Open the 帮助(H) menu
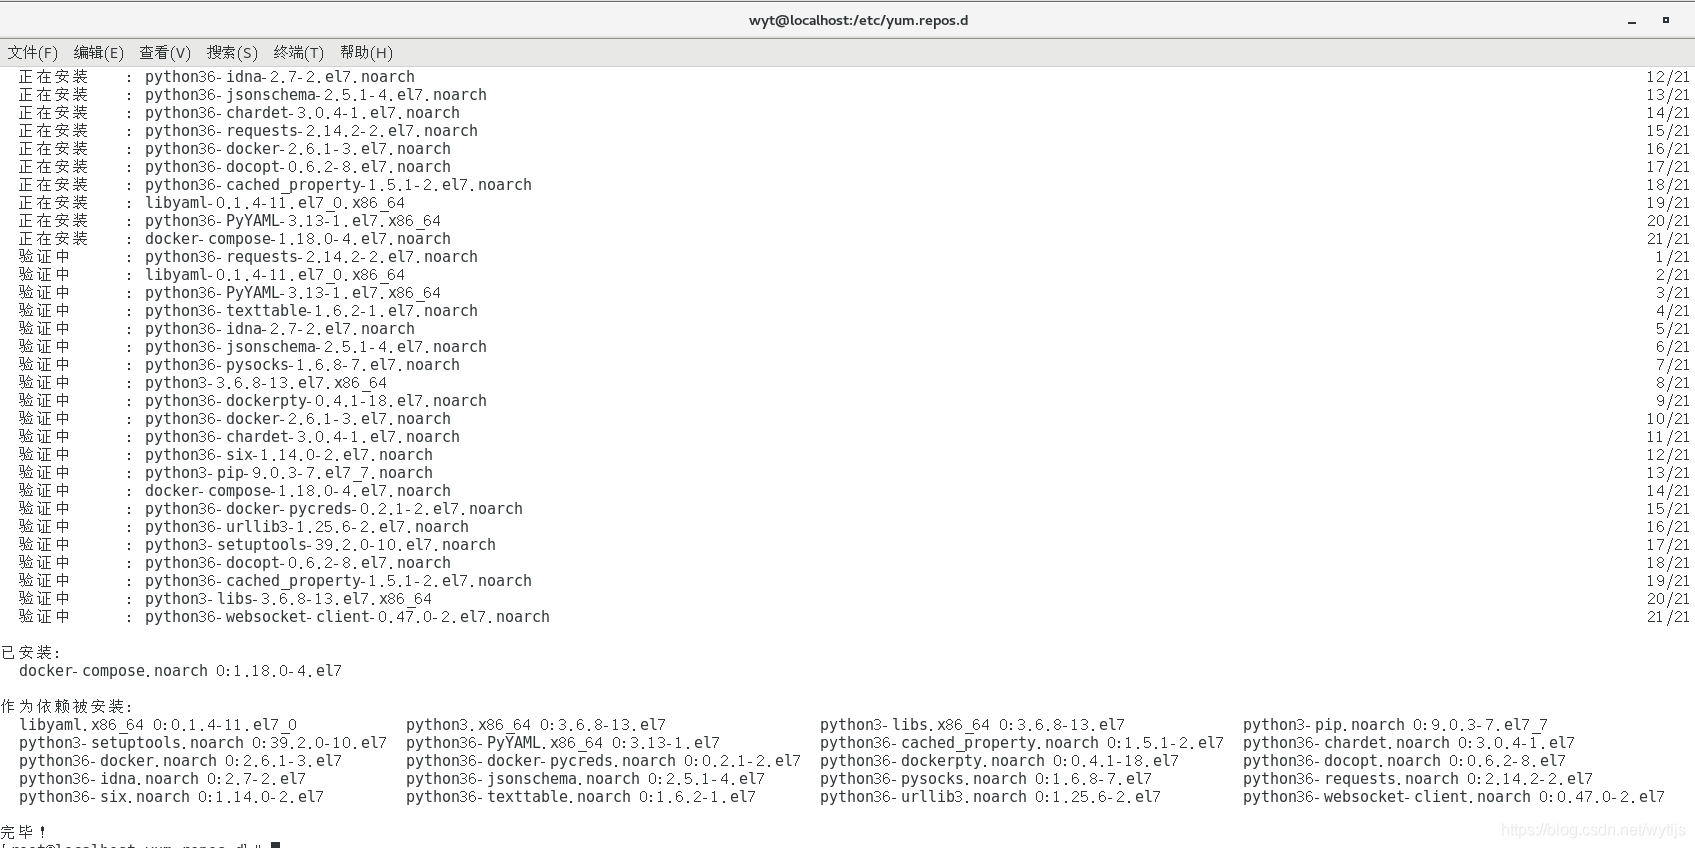 [x=366, y=53]
